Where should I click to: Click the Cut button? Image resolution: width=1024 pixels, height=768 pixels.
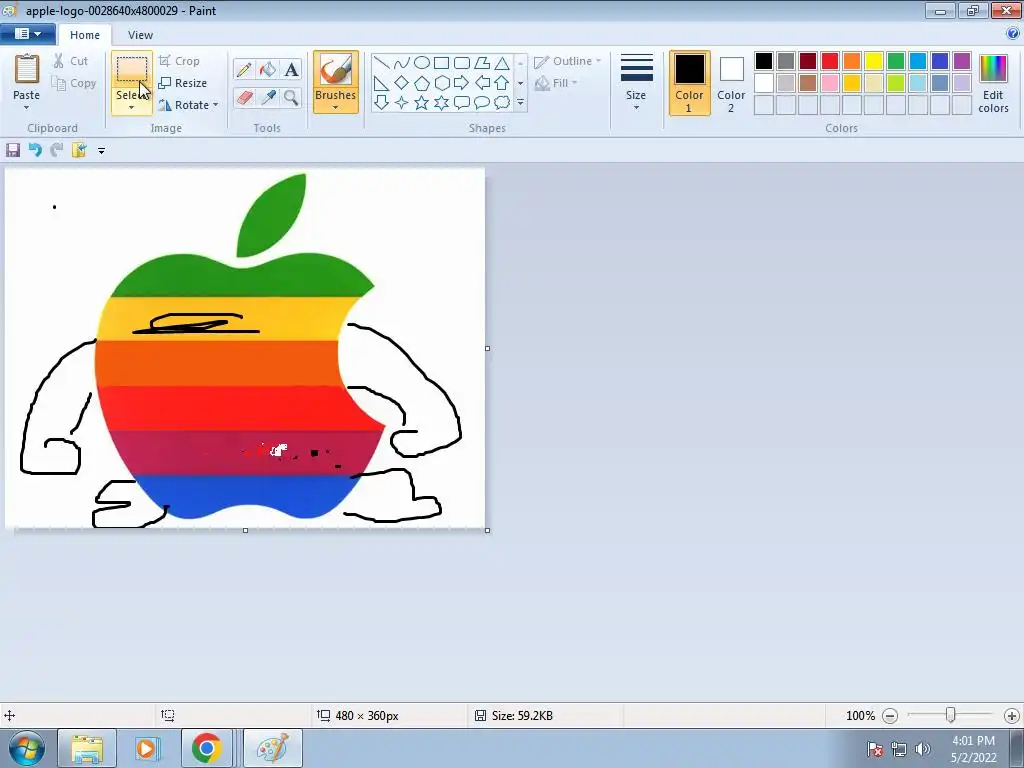tap(71, 61)
